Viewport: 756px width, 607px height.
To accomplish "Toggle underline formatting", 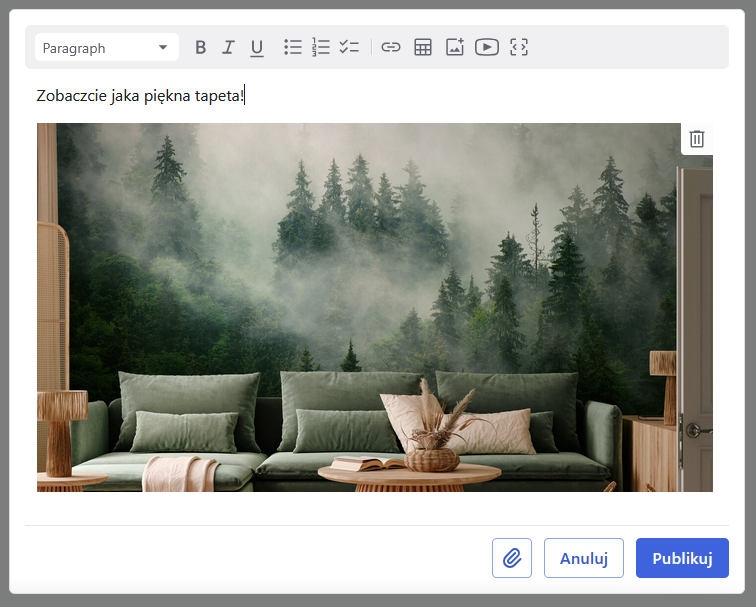I will click(x=257, y=47).
